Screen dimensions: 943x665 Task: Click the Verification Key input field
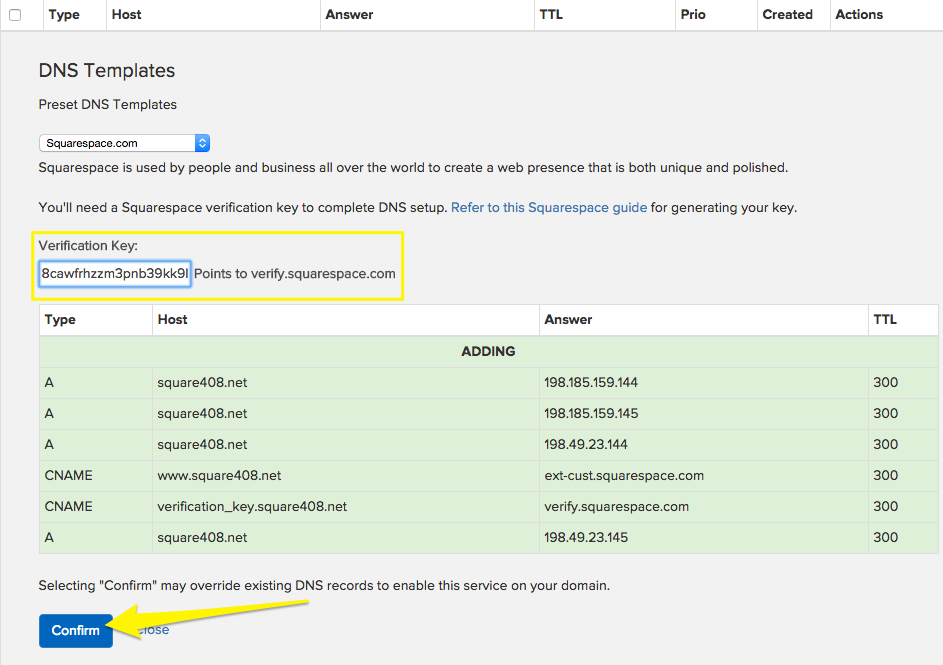pos(114,274)
